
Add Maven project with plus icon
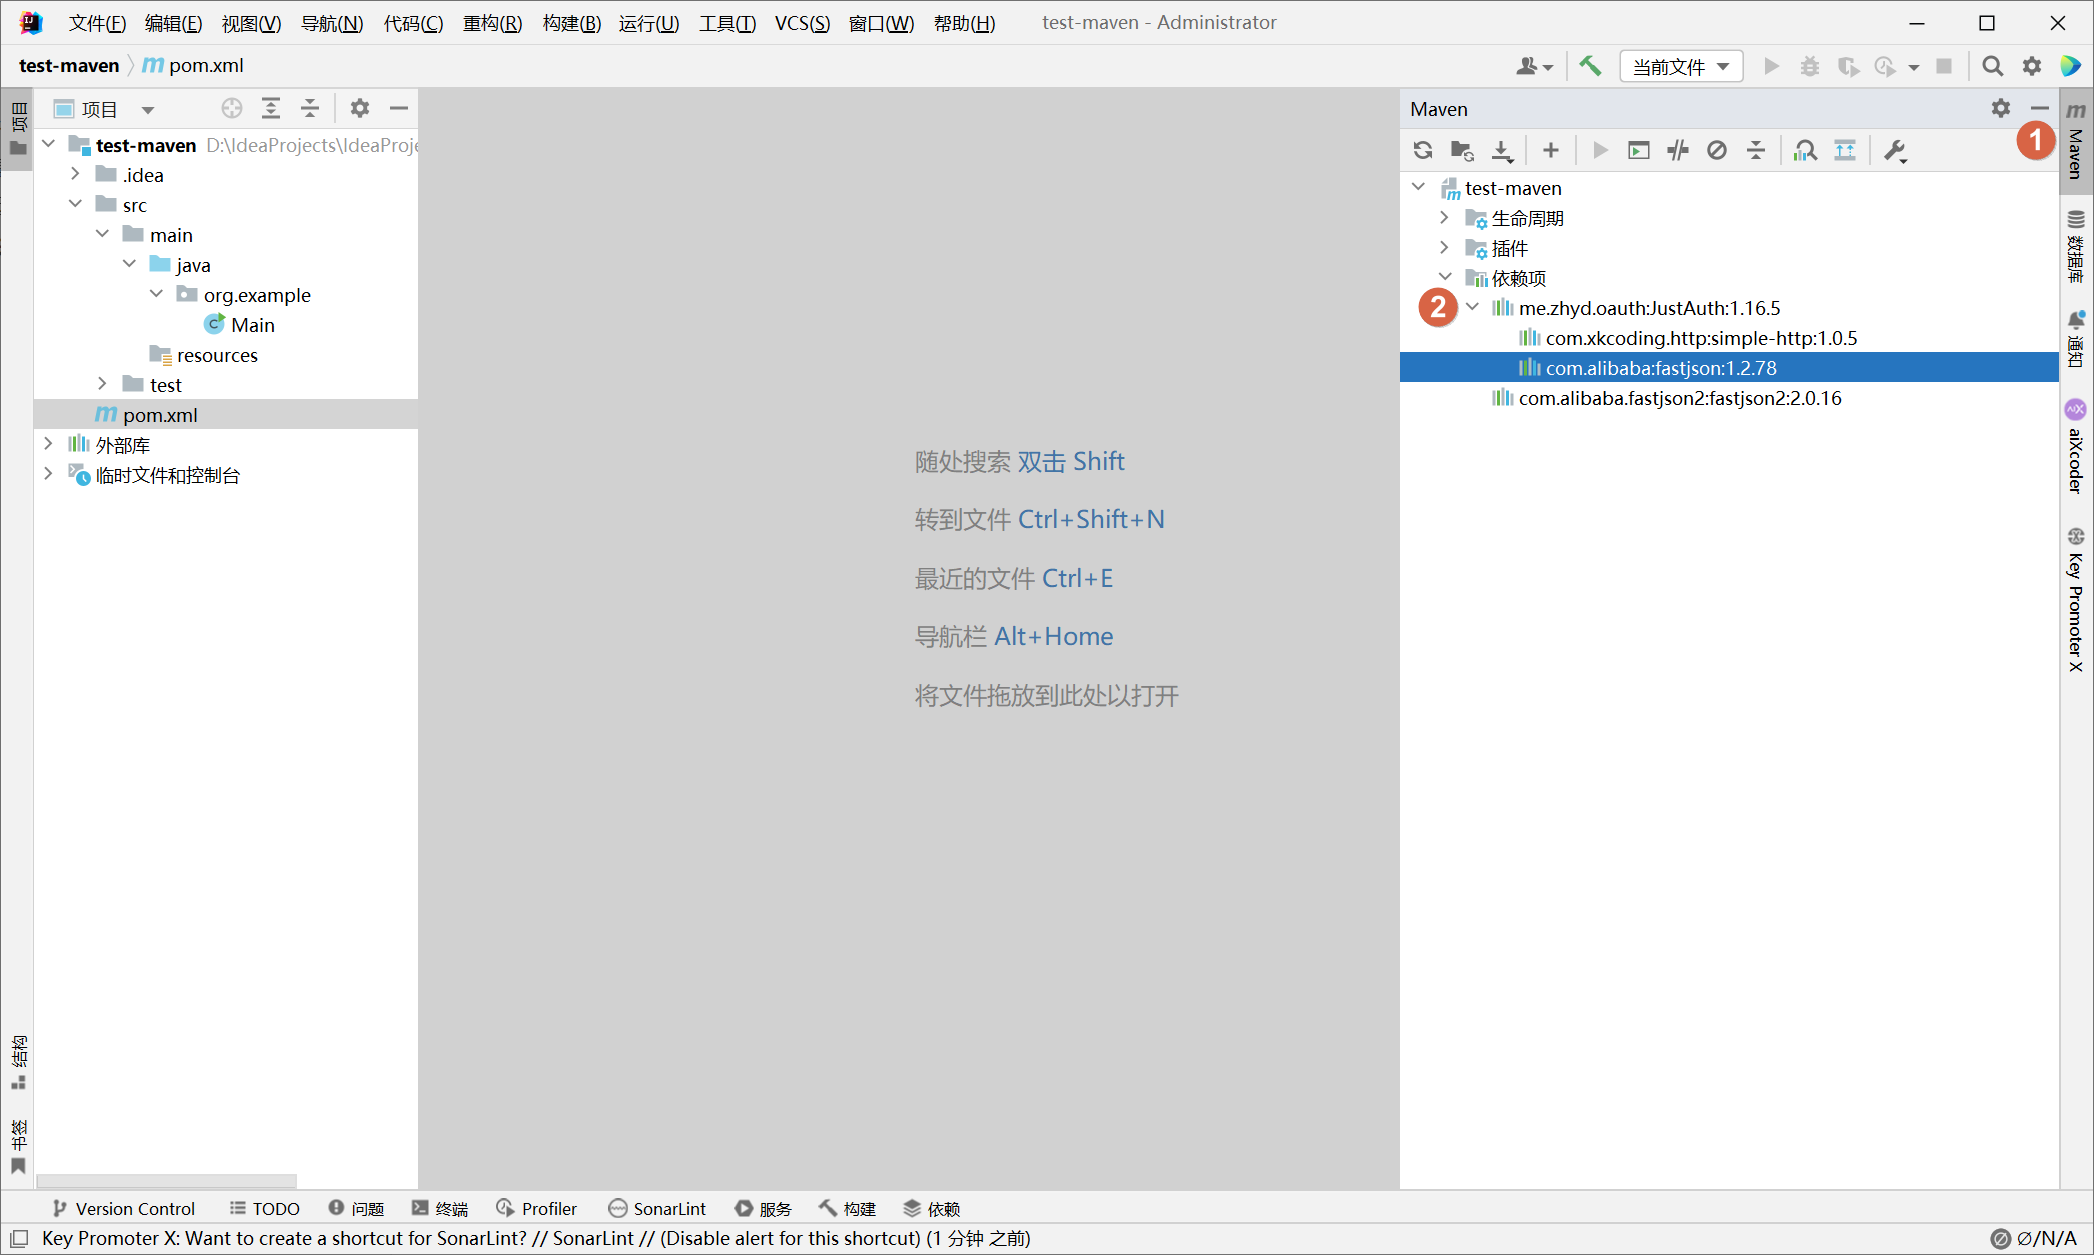1550,150
